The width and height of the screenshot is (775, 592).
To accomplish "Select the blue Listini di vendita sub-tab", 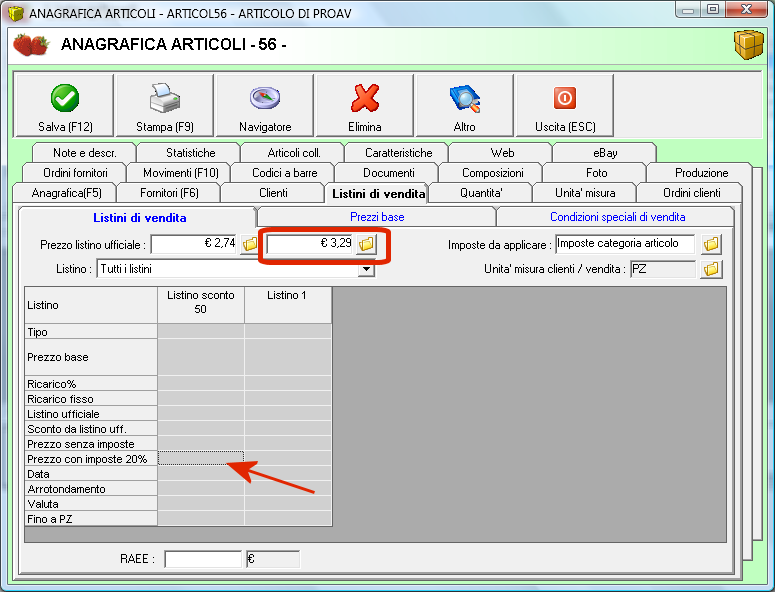I will (139, 217).
